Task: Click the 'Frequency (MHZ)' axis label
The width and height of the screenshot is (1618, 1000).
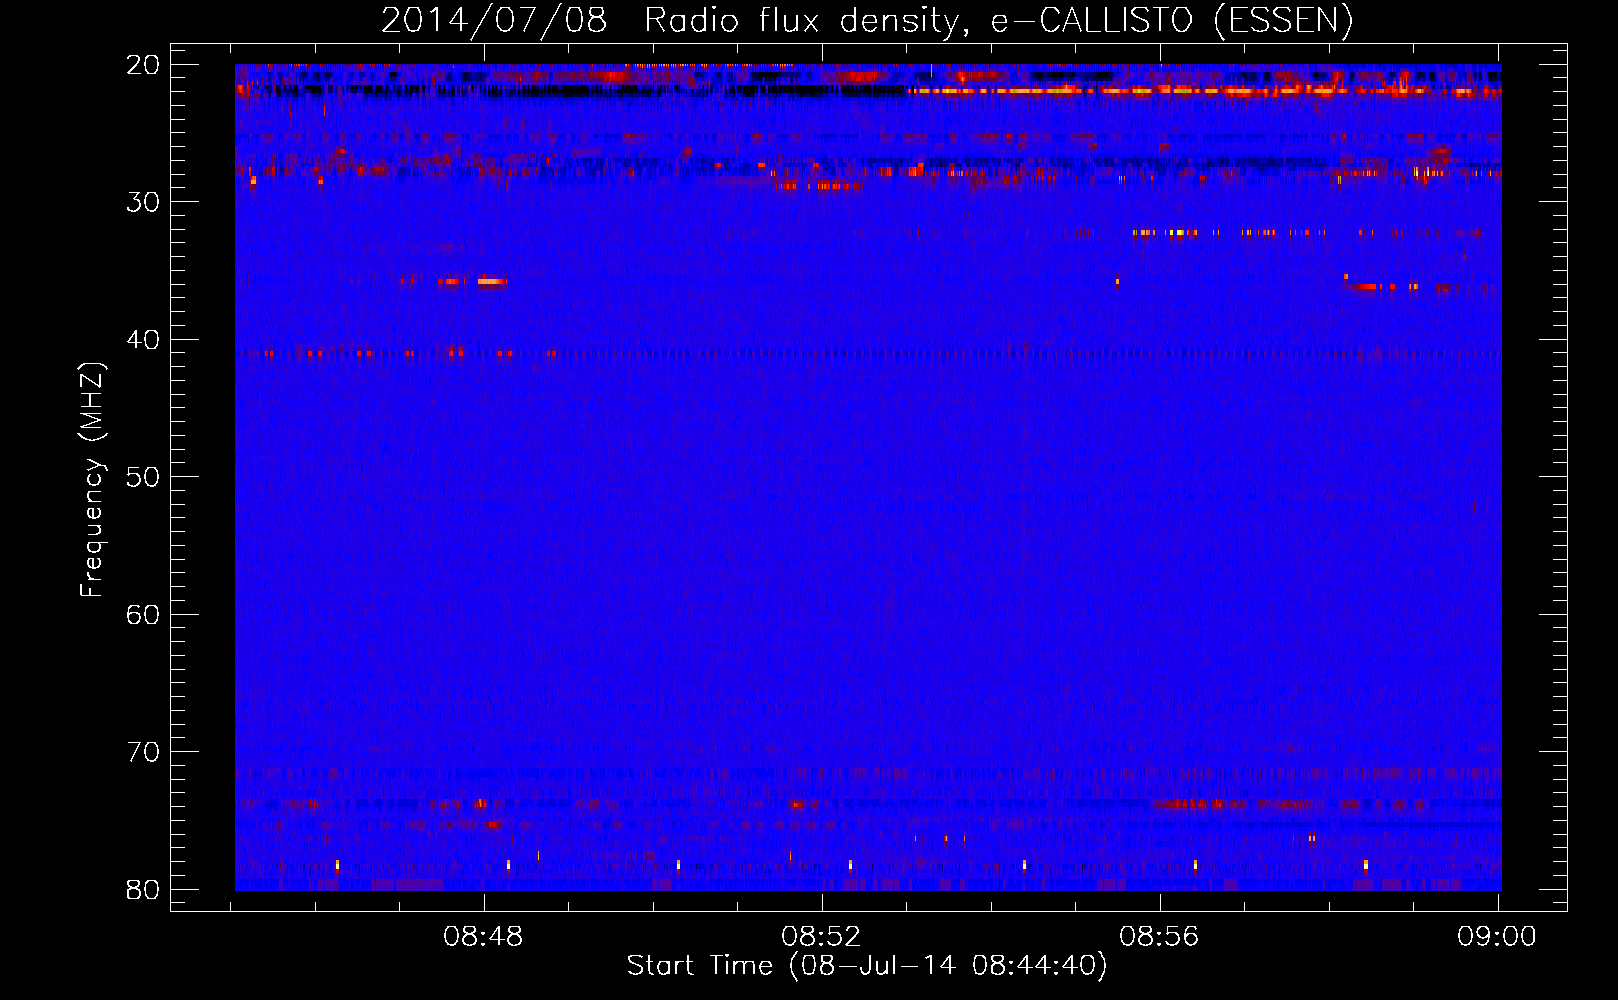Action: (x=92, y=480)
